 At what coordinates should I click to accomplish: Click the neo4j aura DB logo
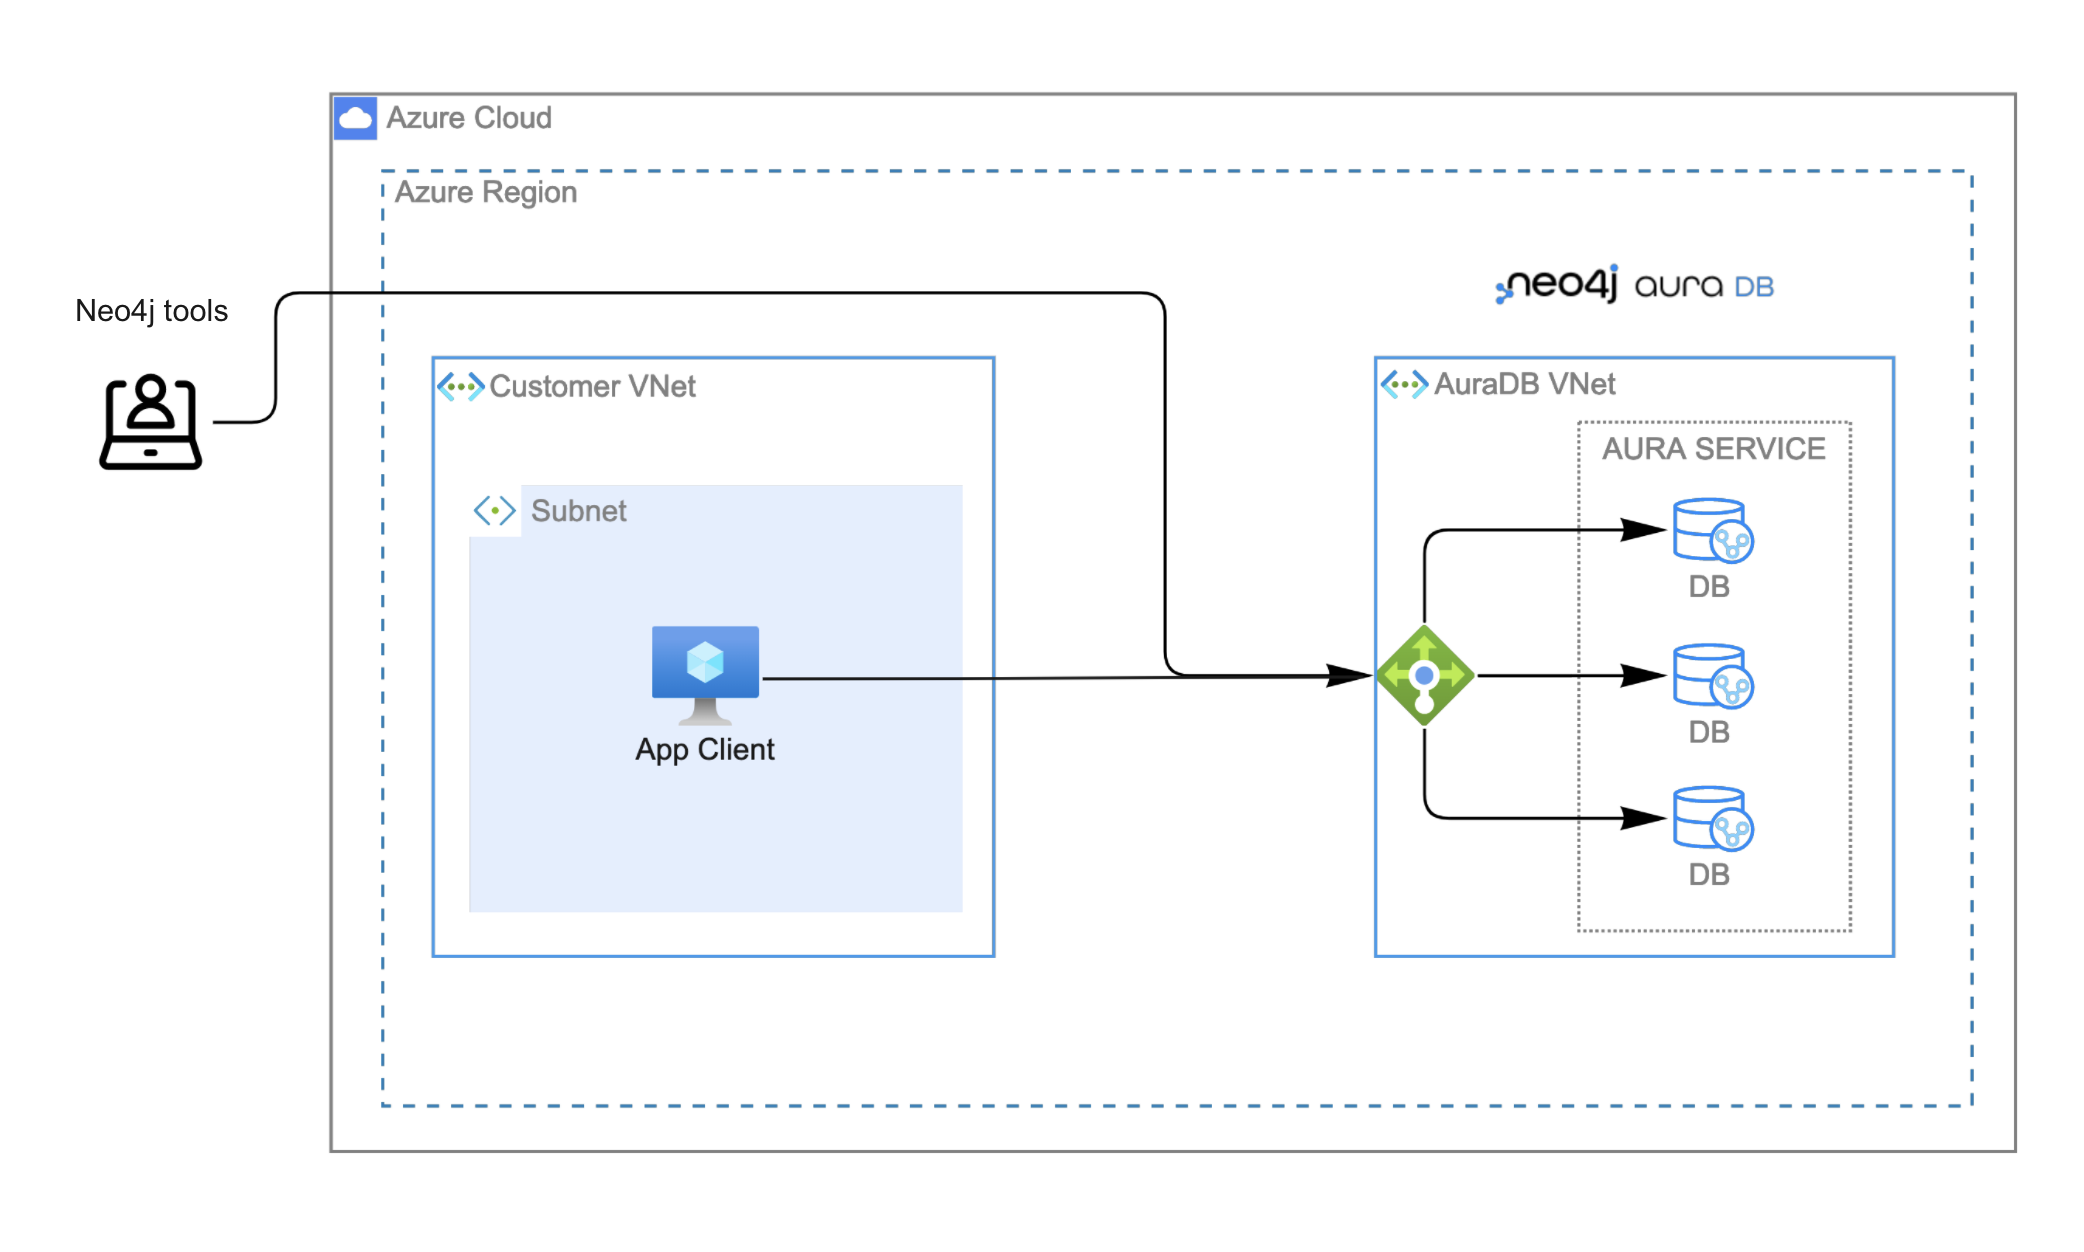[1634, 285]
